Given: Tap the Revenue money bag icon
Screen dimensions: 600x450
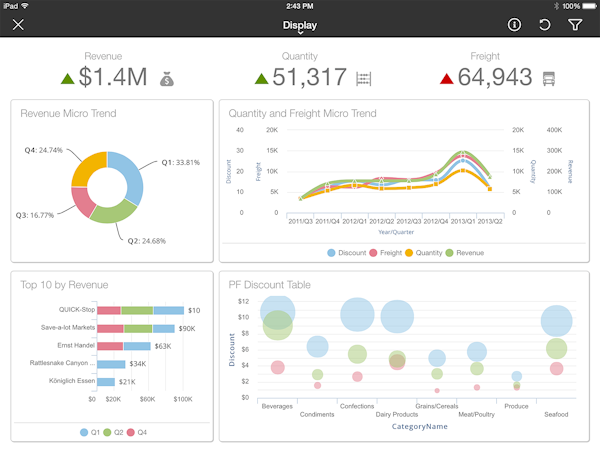Looking at the screenshot, I should coord(168,78).
